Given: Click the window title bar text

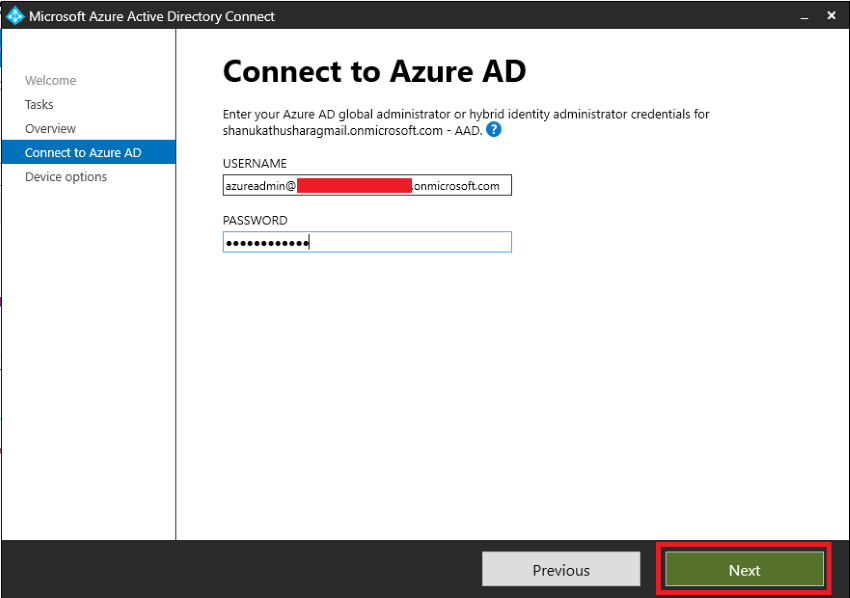Looking at the screenshot, I should pyautogui.click(x=152, y=16).
